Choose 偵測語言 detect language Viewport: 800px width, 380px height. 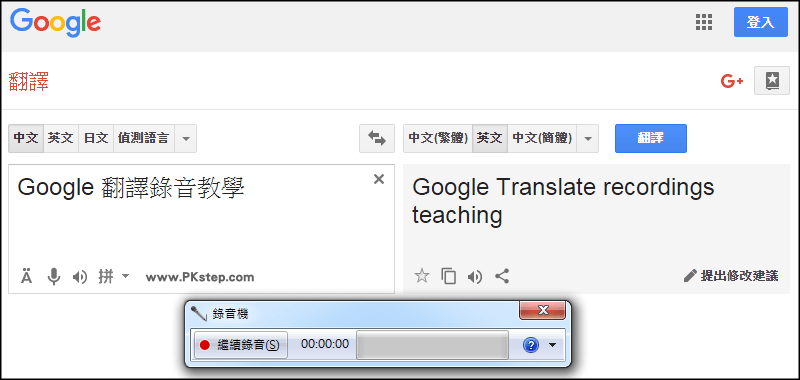coord(144,138)
